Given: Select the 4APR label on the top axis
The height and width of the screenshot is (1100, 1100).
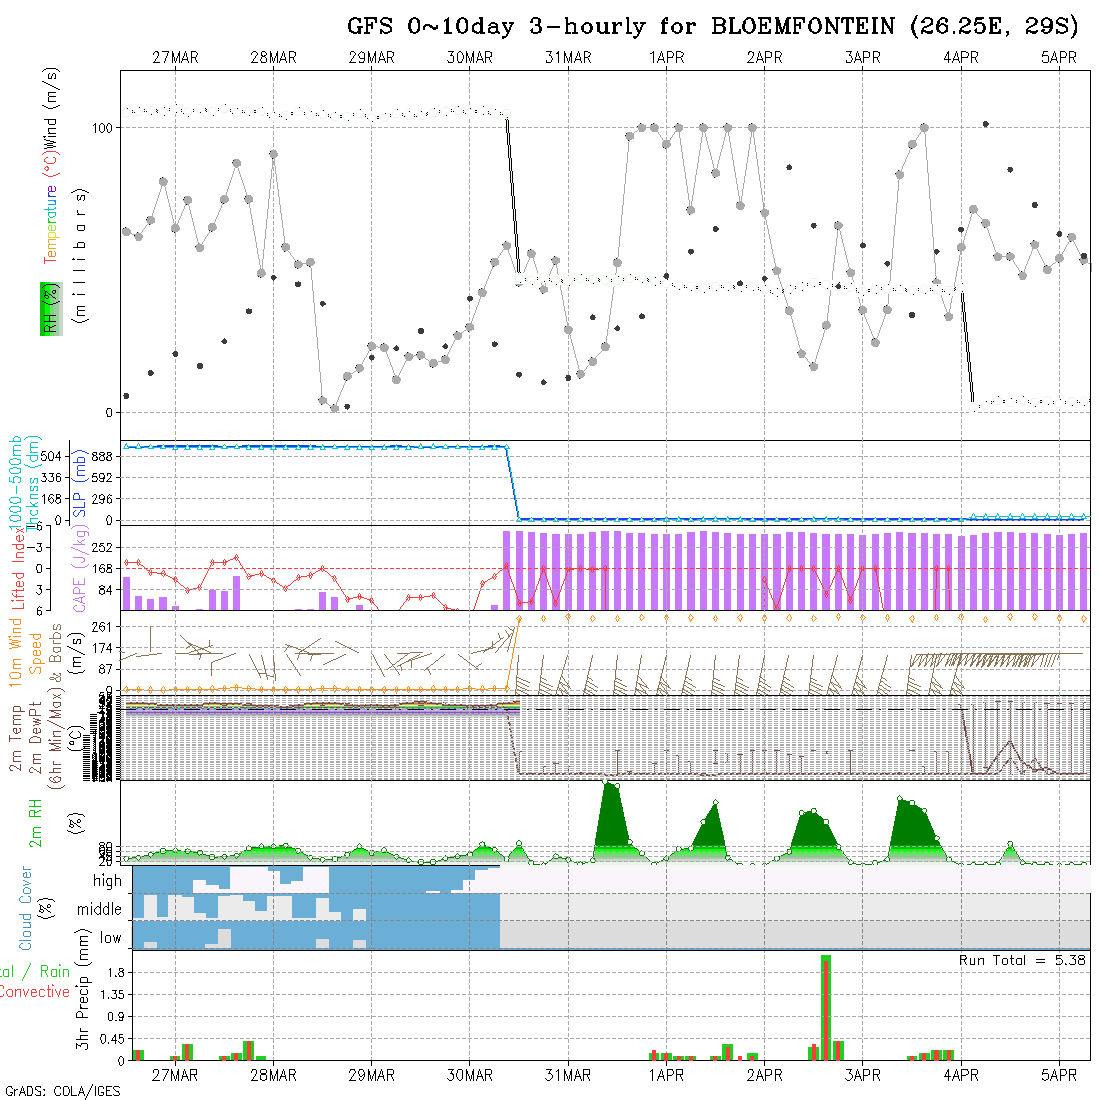Looking at the screenshot, I should click(961, 58).
